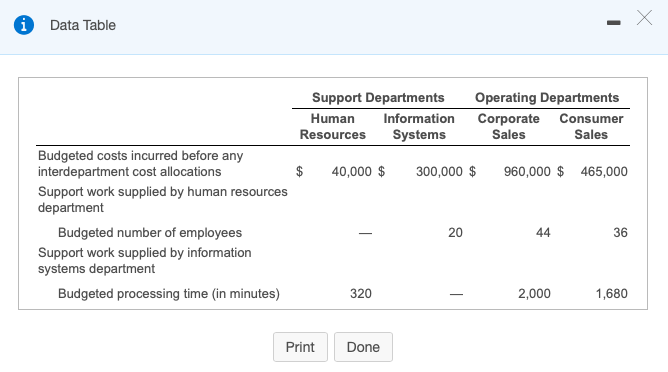Click the Print button
Viewport: 668px width, 372px height.
tap(300, 347)
